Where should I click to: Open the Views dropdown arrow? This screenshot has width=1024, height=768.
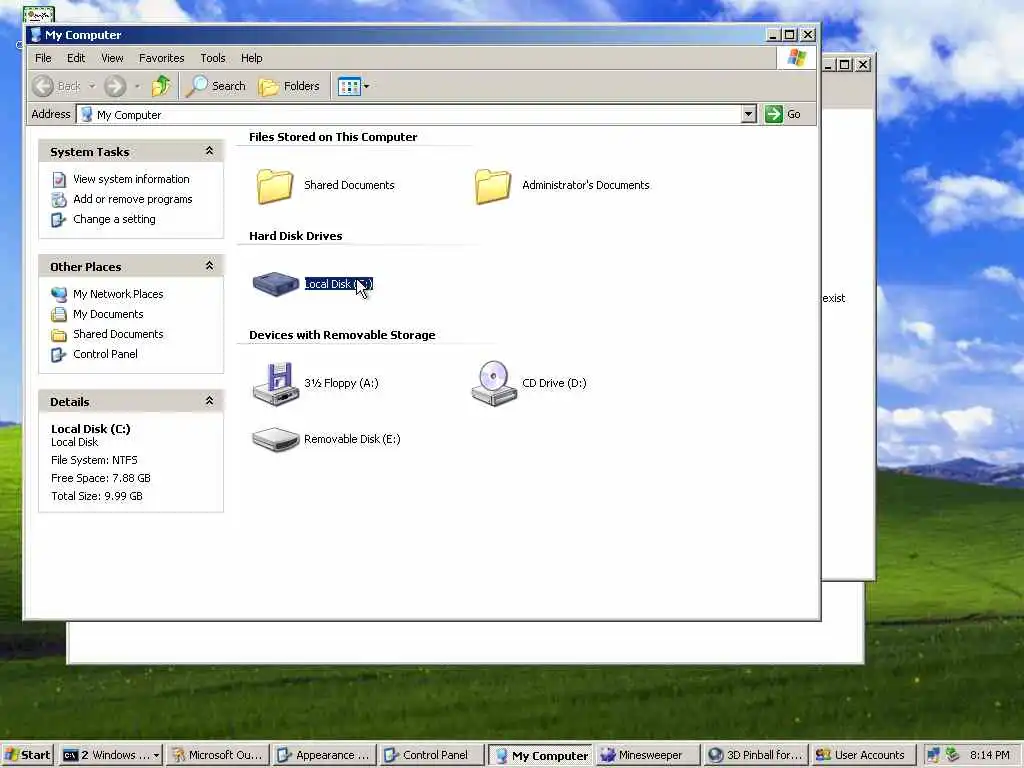point(366,86)
